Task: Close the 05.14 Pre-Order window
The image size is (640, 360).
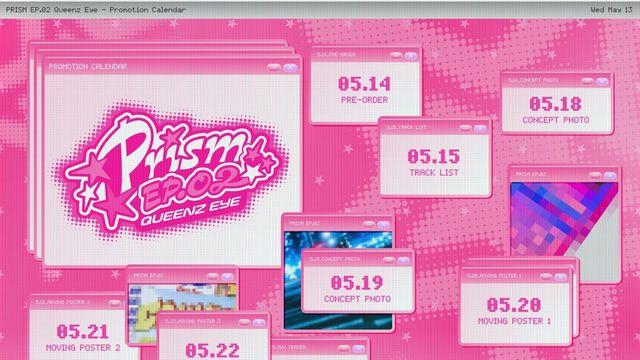Action: pyautogui.click(x=411, y=56)
